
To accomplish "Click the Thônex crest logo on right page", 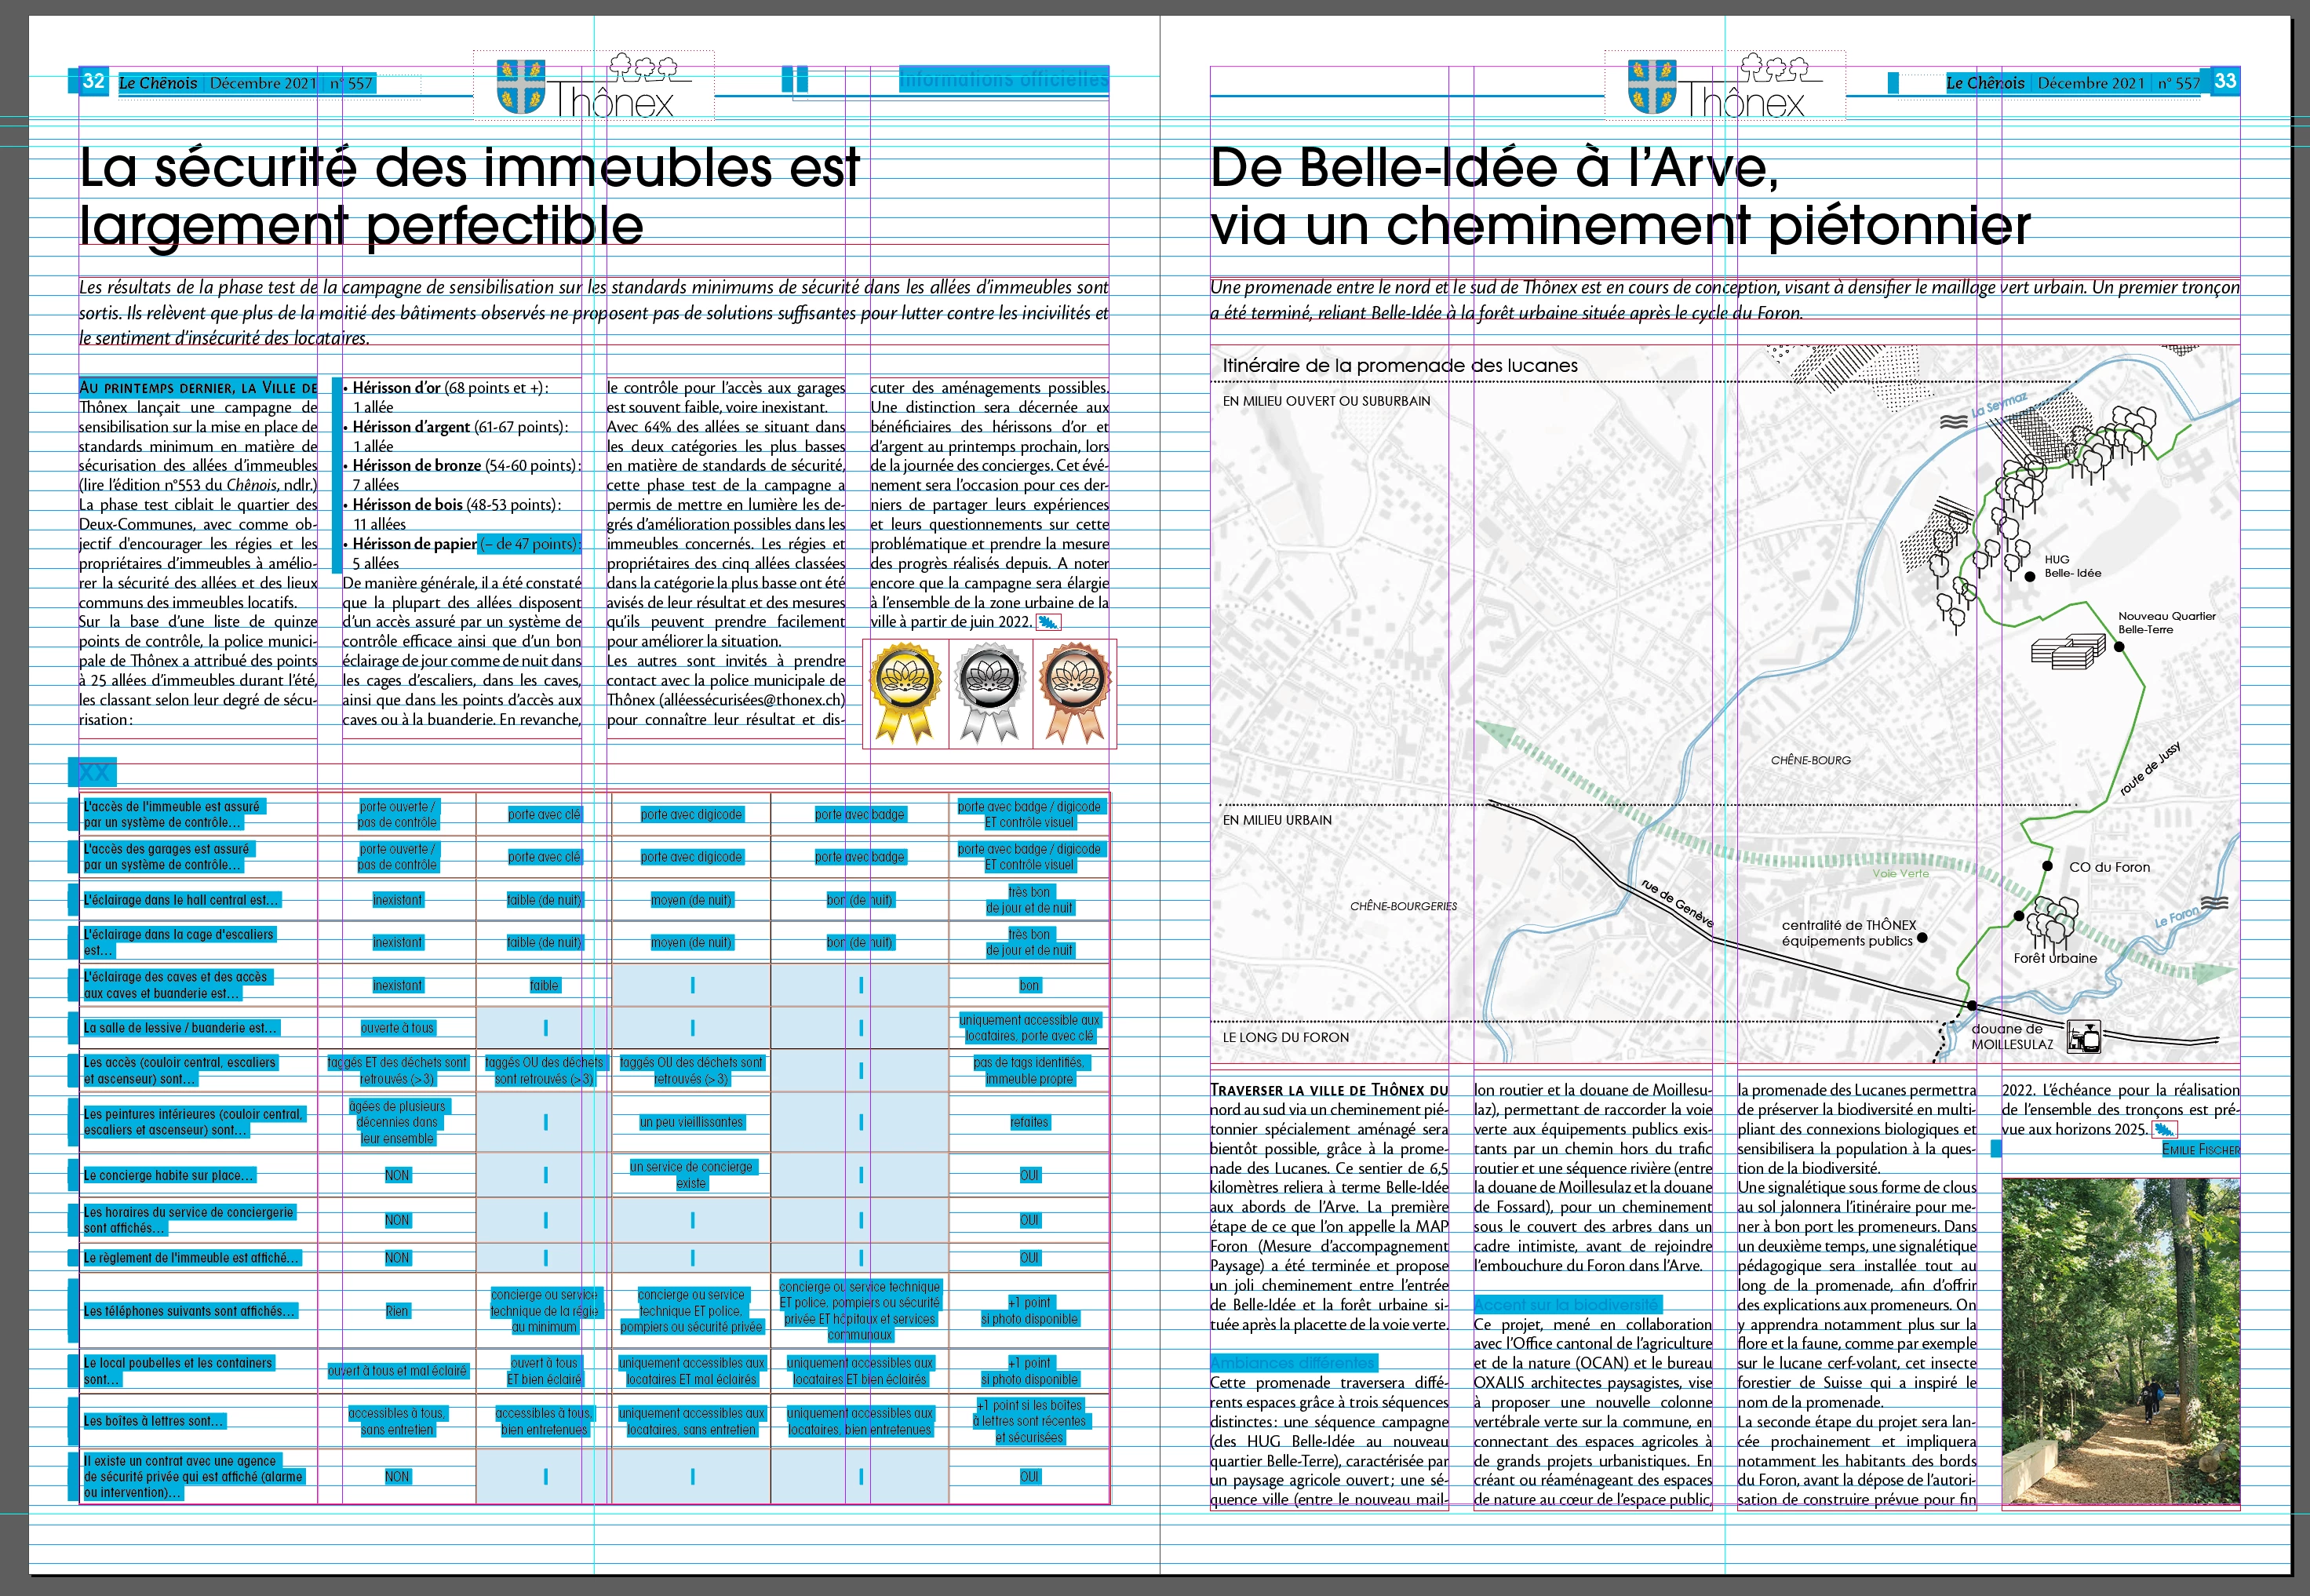I will pyautogui.click(x=1652, y=86).
